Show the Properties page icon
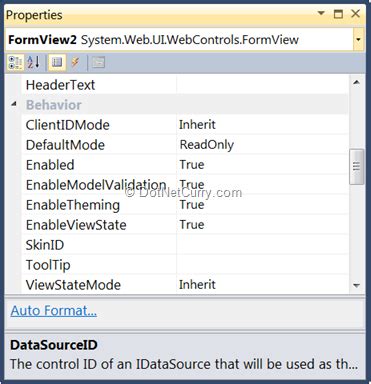This screenshot has width=371, height=384. click(x=57, y=62)
